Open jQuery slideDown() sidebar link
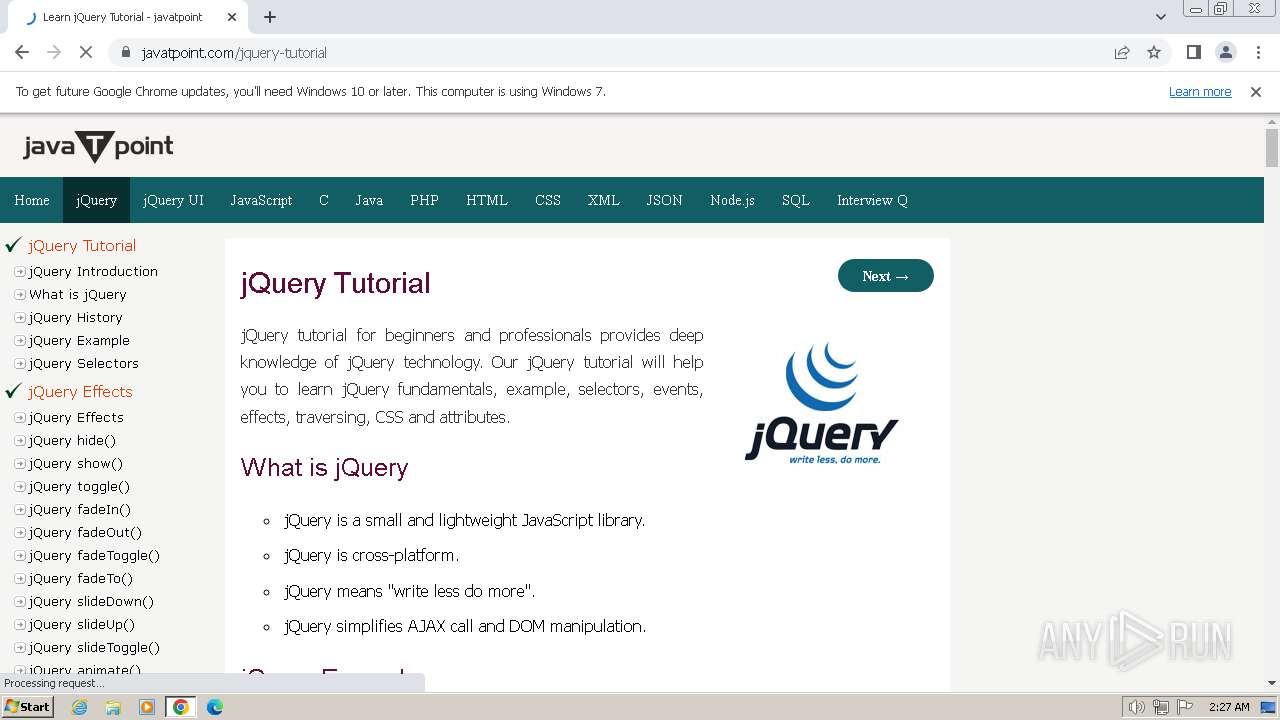The height and width of the screenshot is (720, 1280). point(92,601)
